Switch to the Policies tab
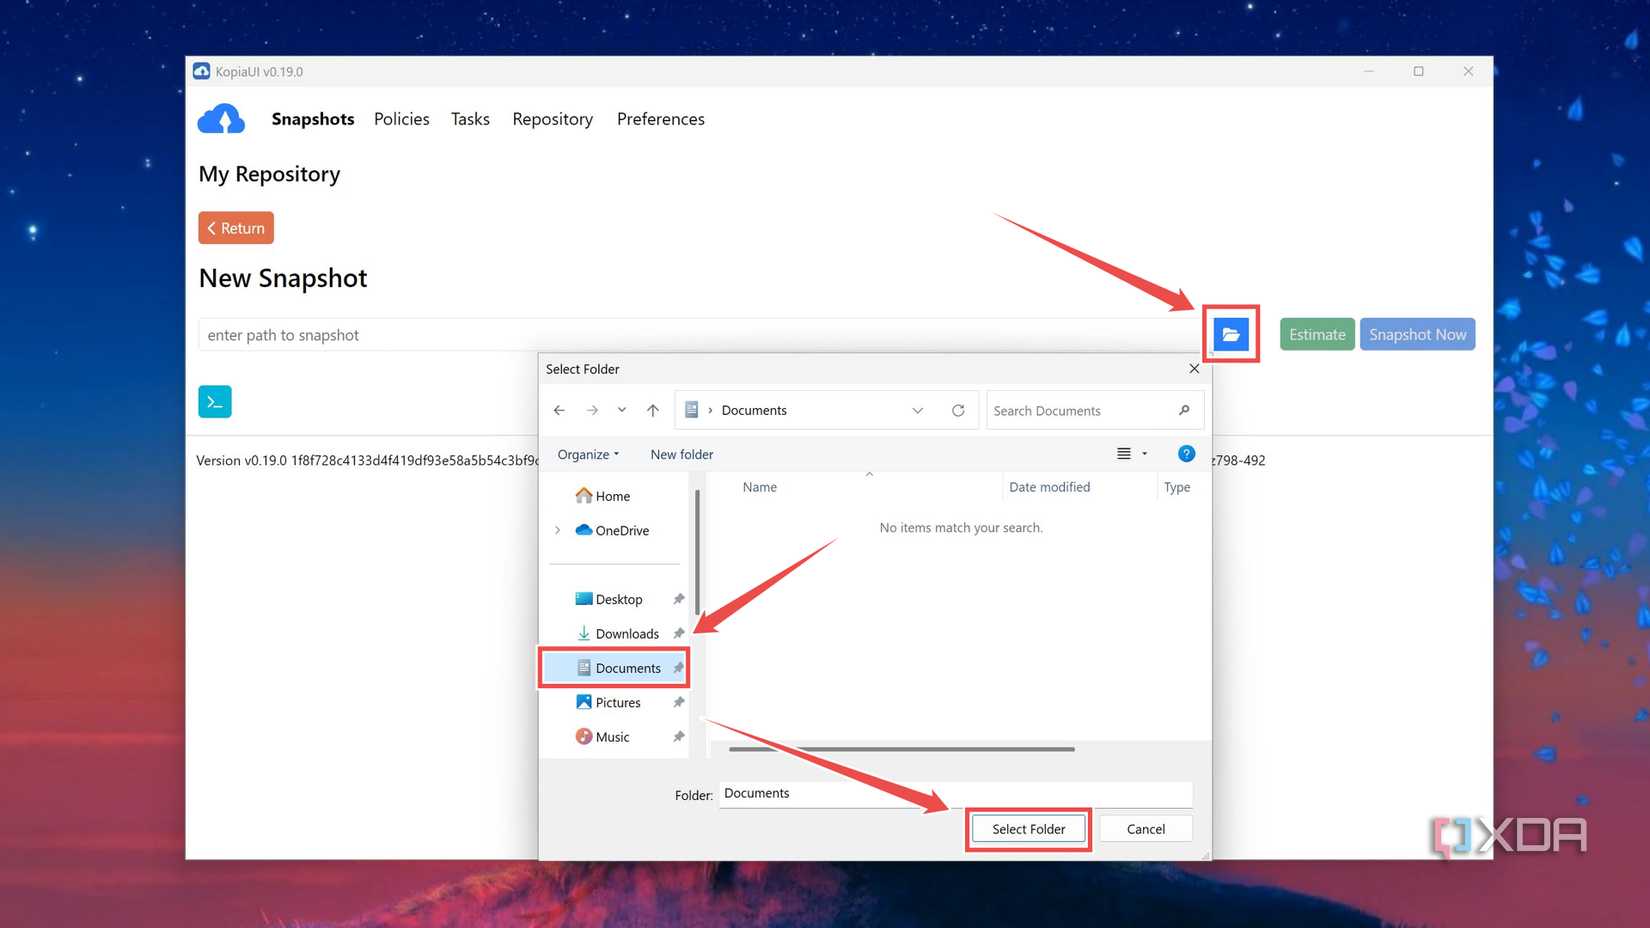Viewport: 1650px width, 928px height. pos(402,119)
